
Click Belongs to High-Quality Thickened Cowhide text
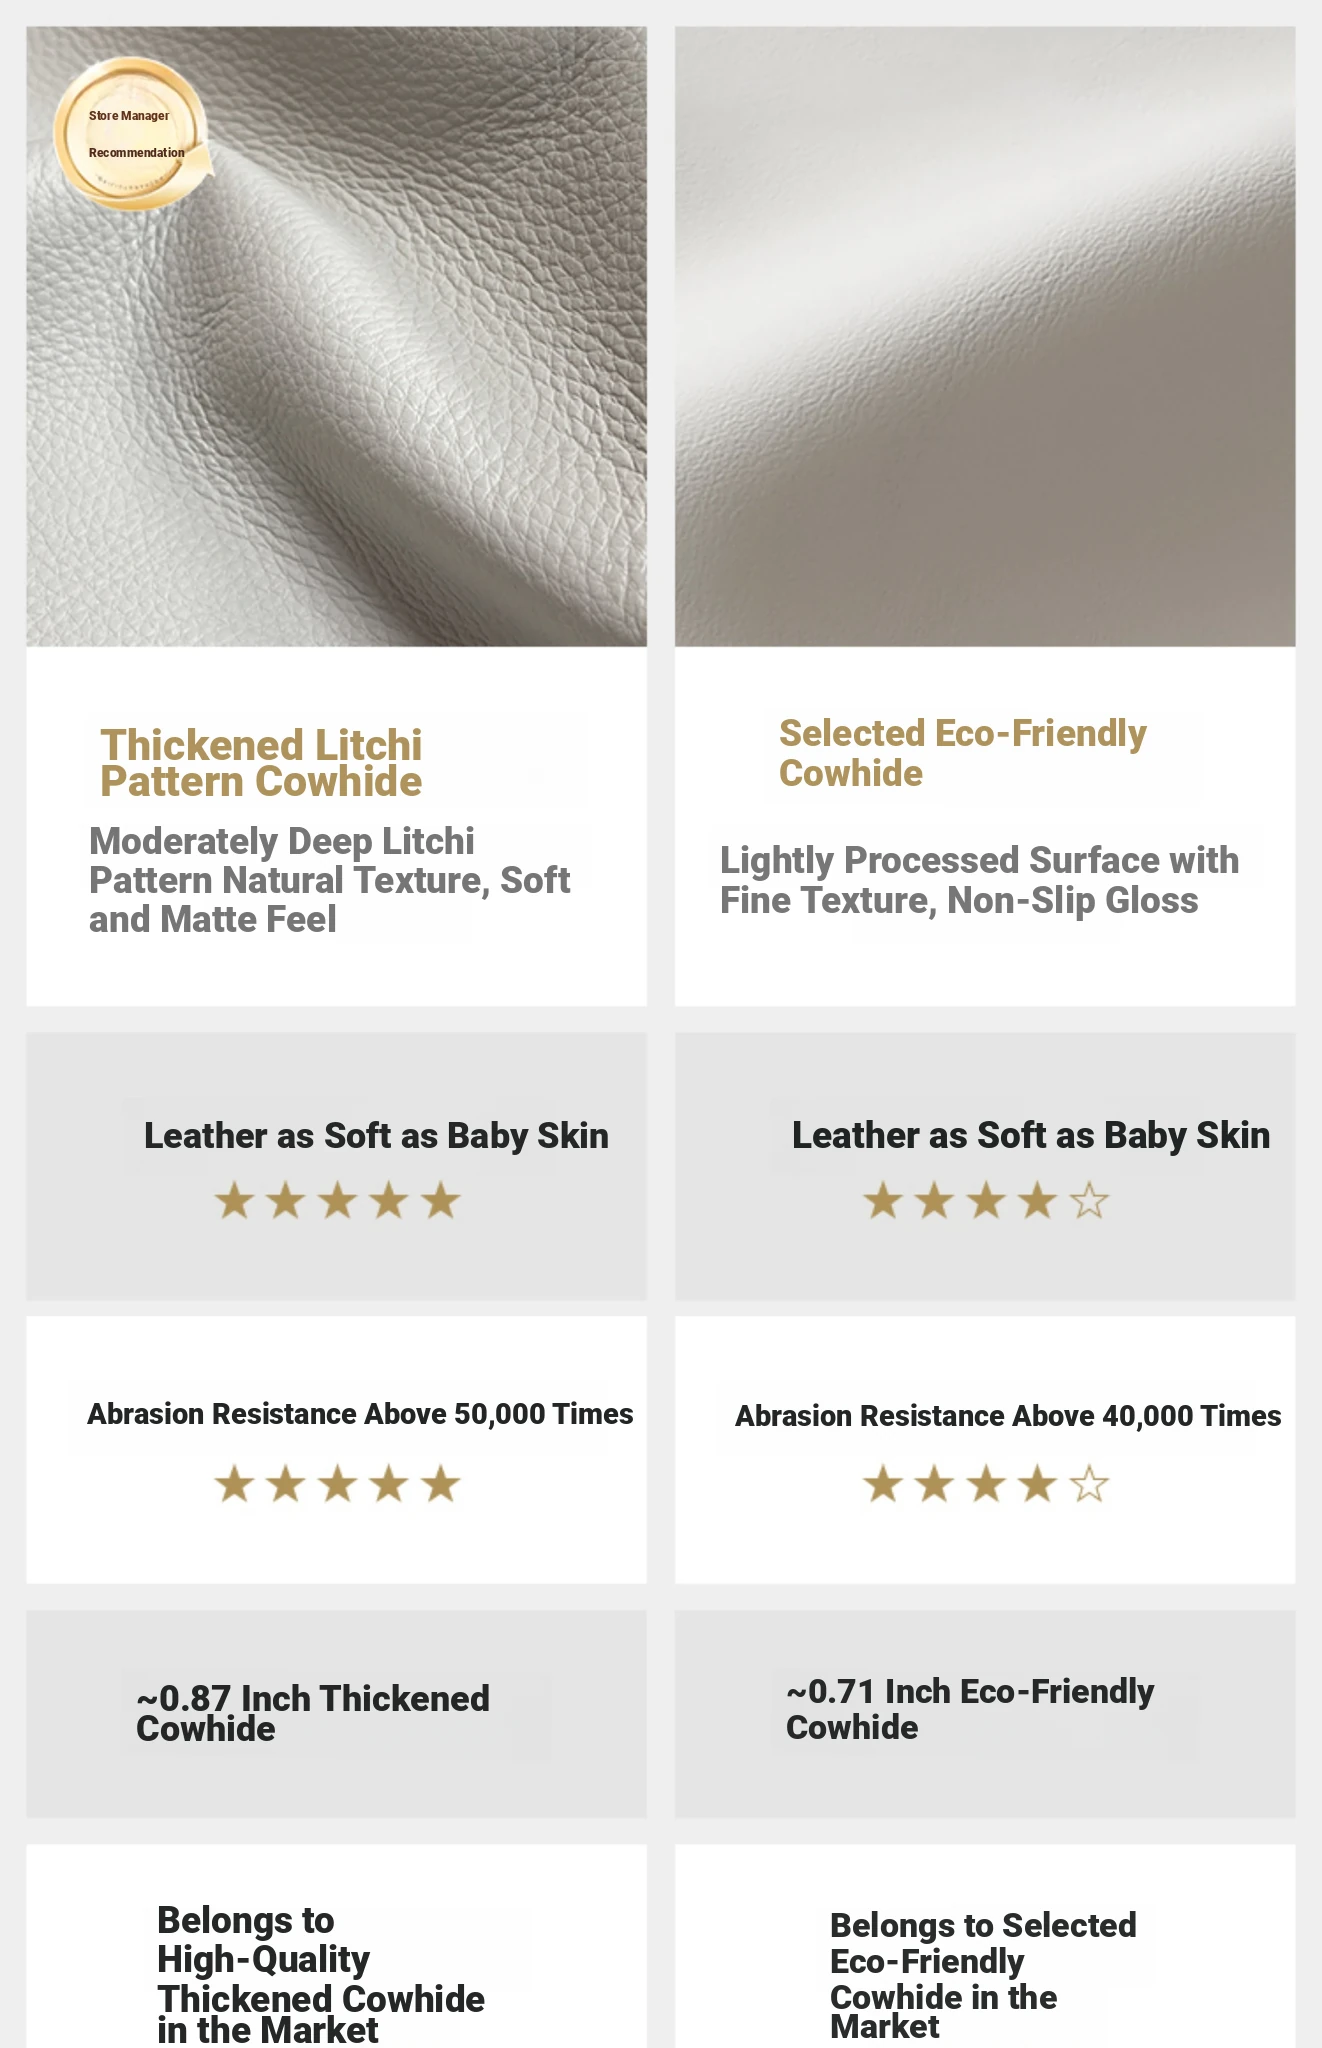coord(320,1974)
